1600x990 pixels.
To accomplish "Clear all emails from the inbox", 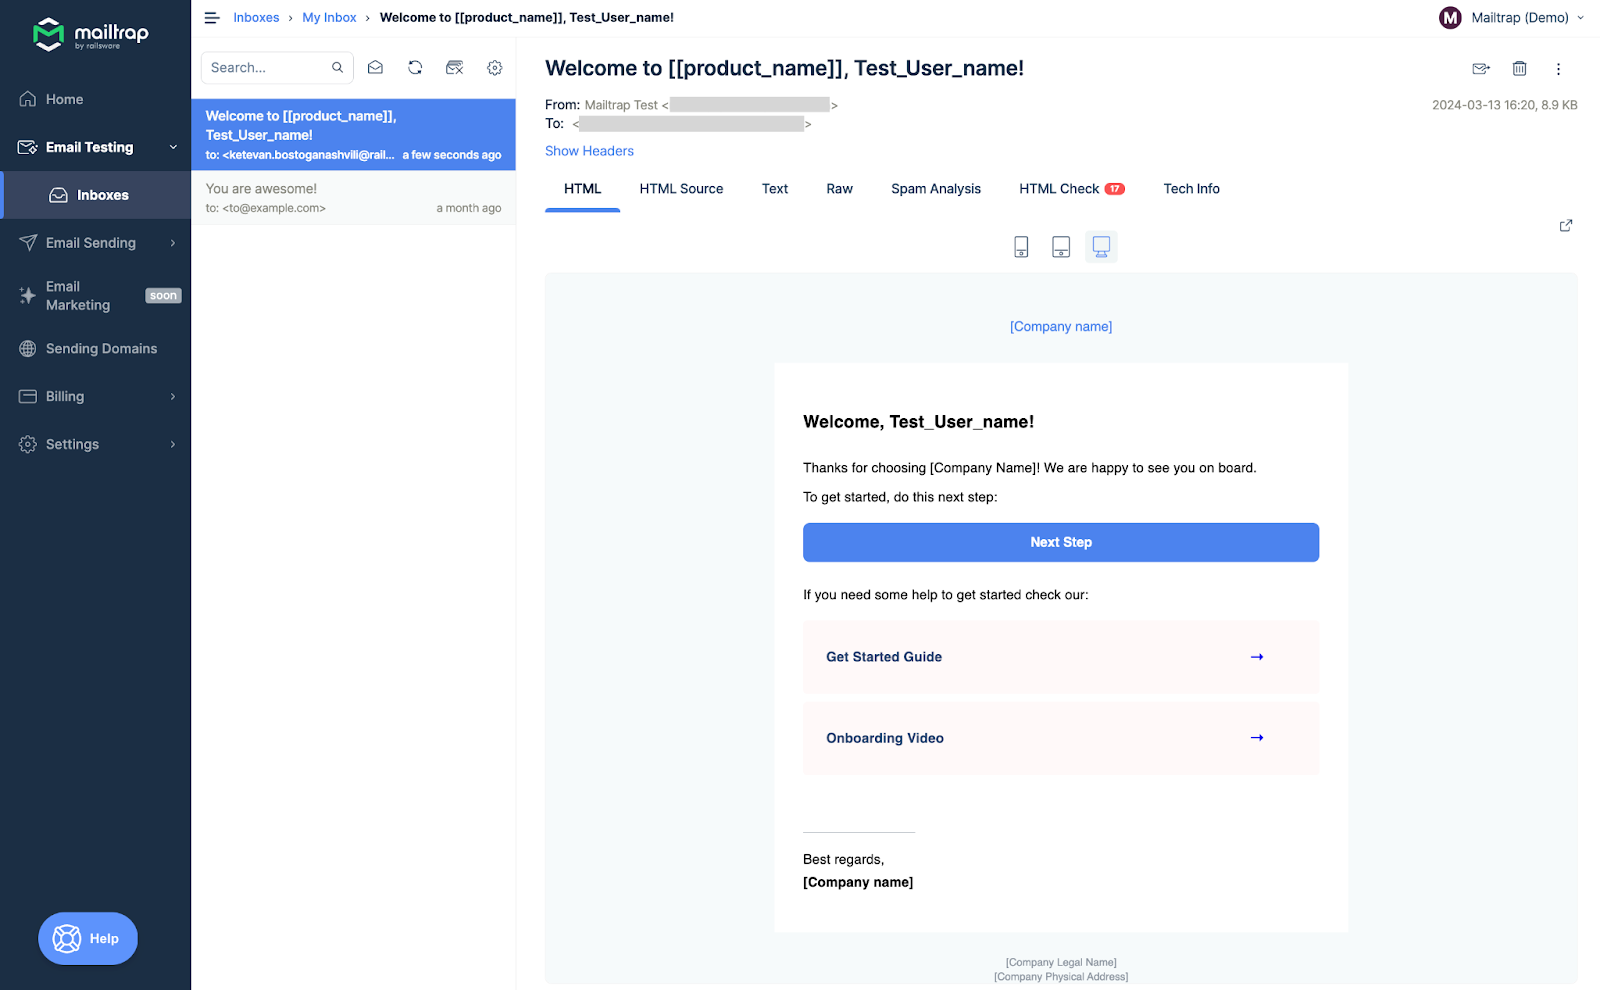I will pyautogui.click(x=455, y=67).
